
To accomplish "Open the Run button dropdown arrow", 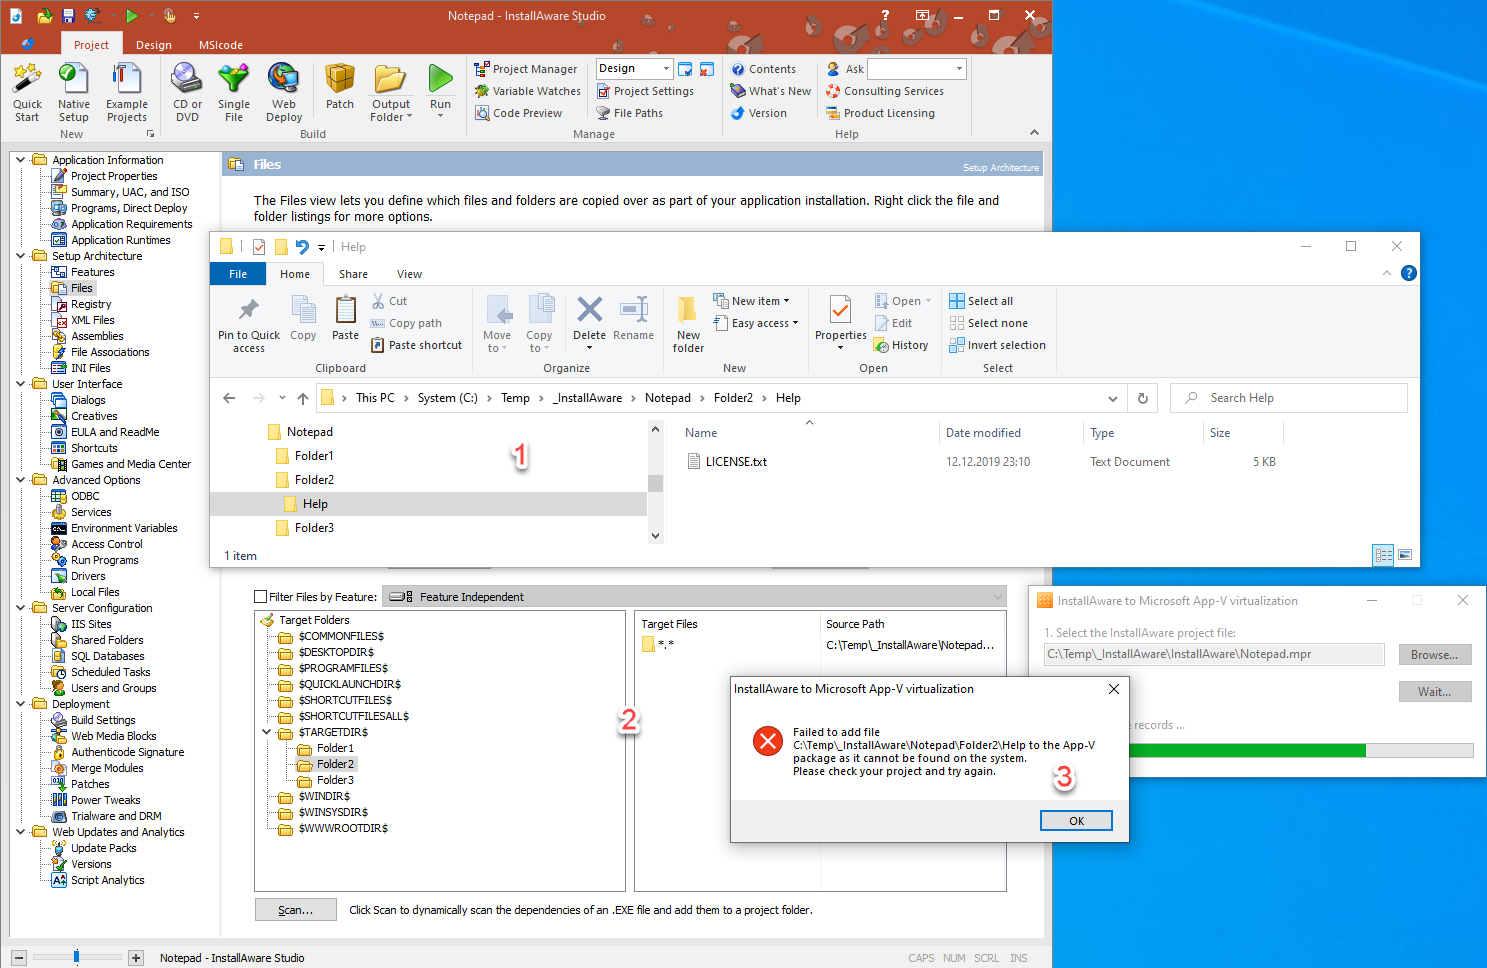I will tap(440, 116).
